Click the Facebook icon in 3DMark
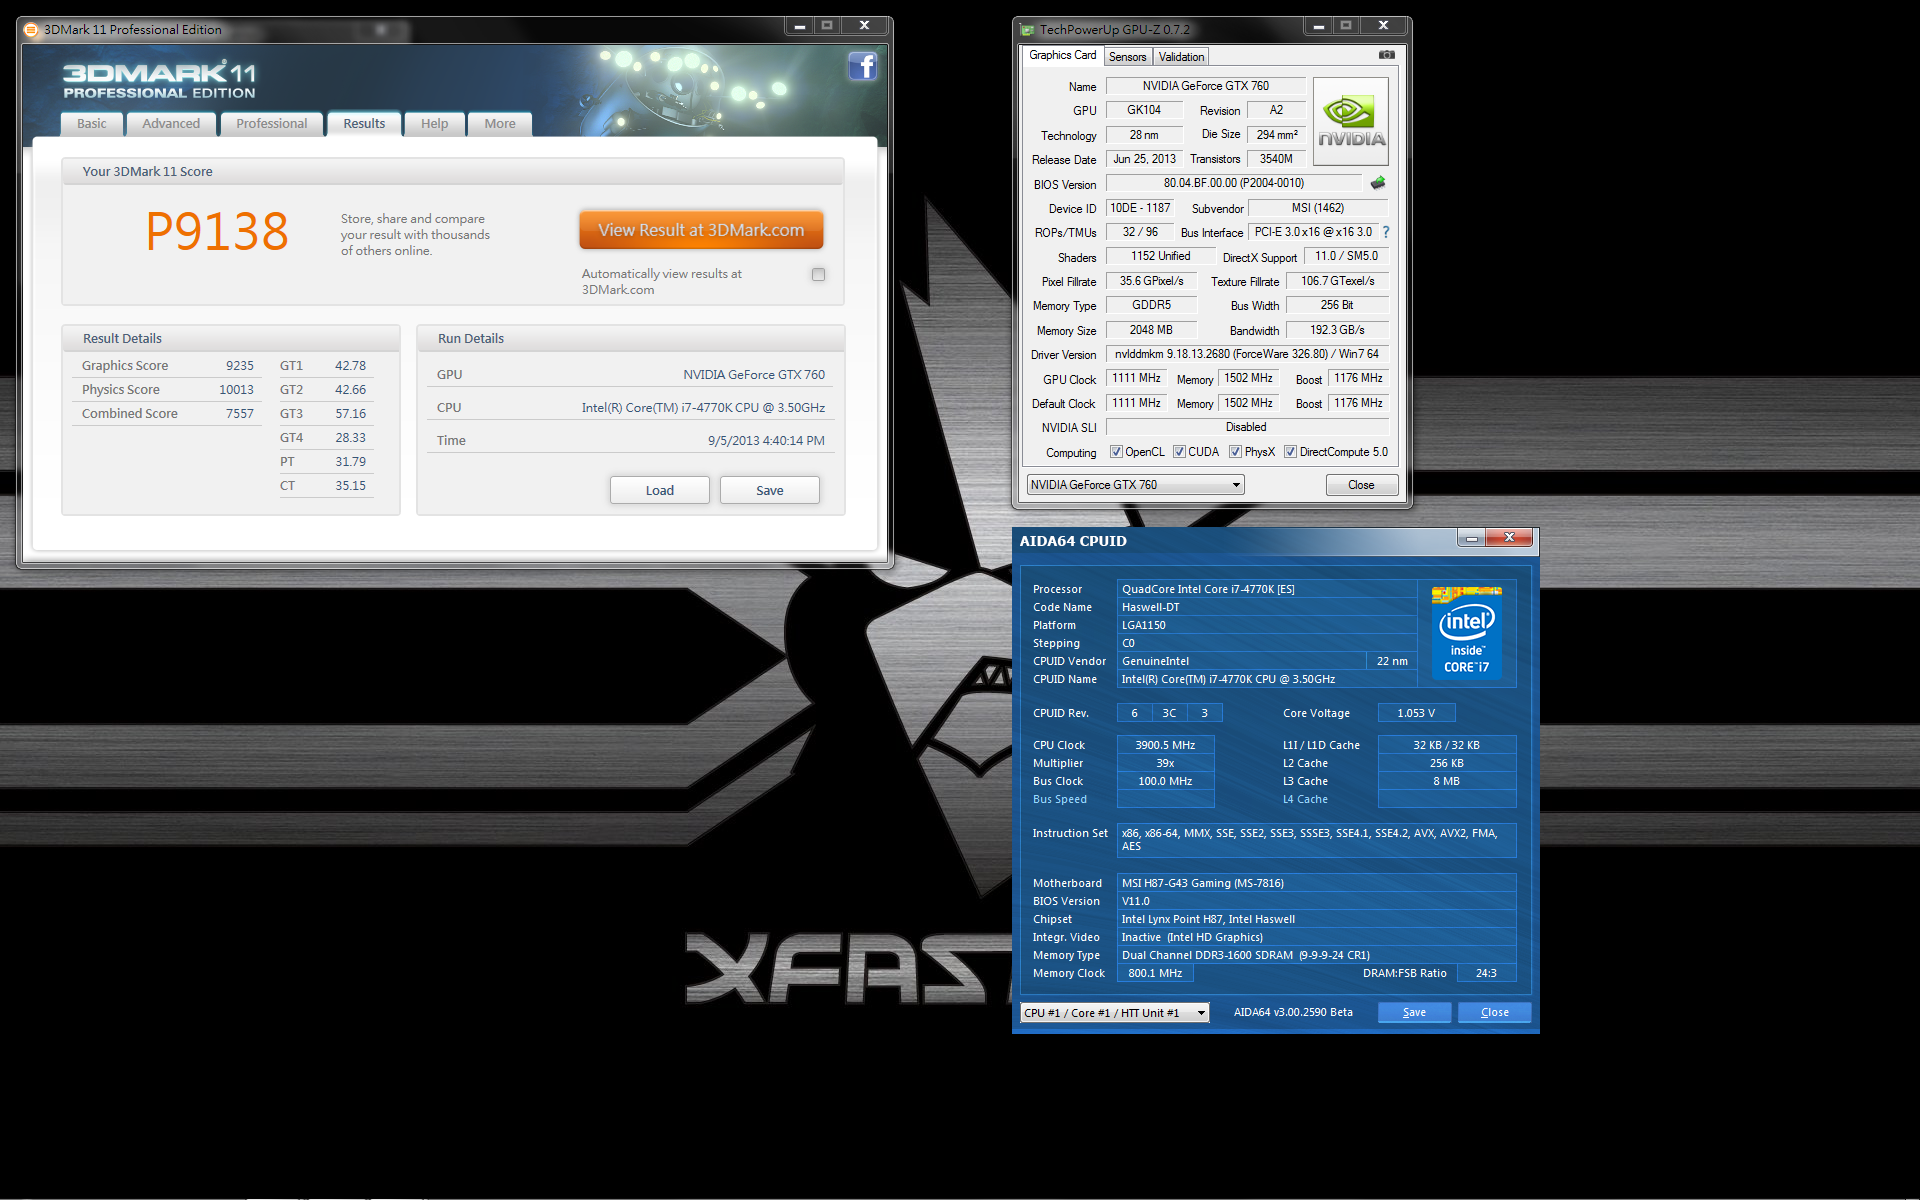This screenshot has width=1920, height=1200. (x=862, y=67)
